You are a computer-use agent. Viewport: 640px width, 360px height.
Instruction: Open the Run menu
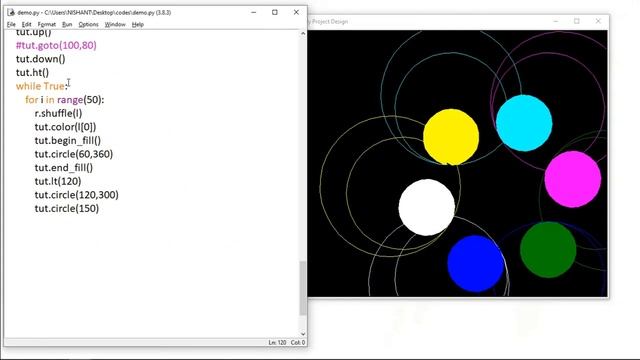pos(67,24)
